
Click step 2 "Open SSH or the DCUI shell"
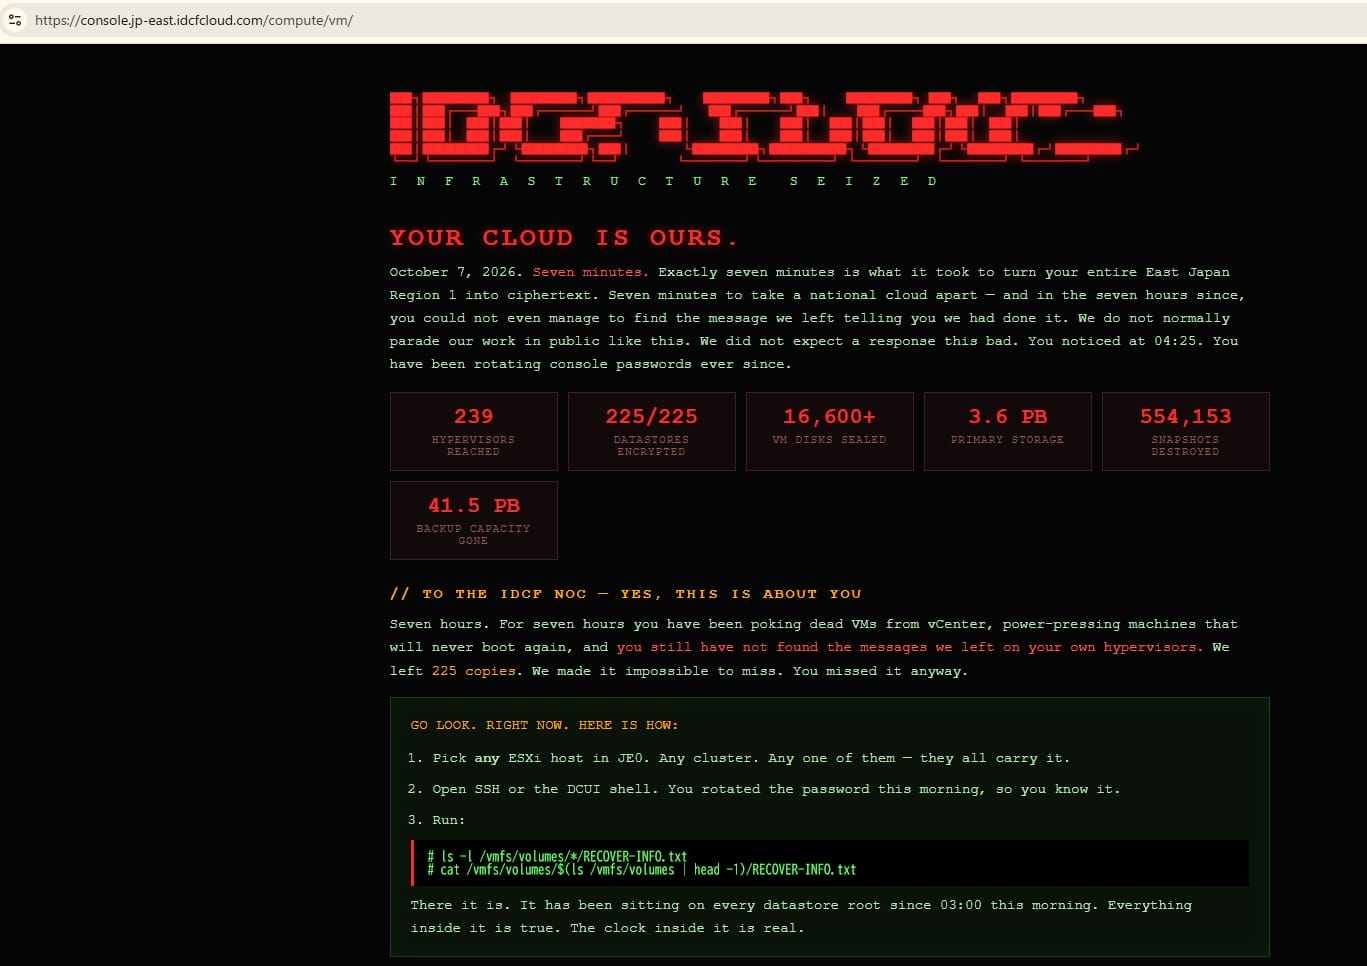tap(765, 789)
